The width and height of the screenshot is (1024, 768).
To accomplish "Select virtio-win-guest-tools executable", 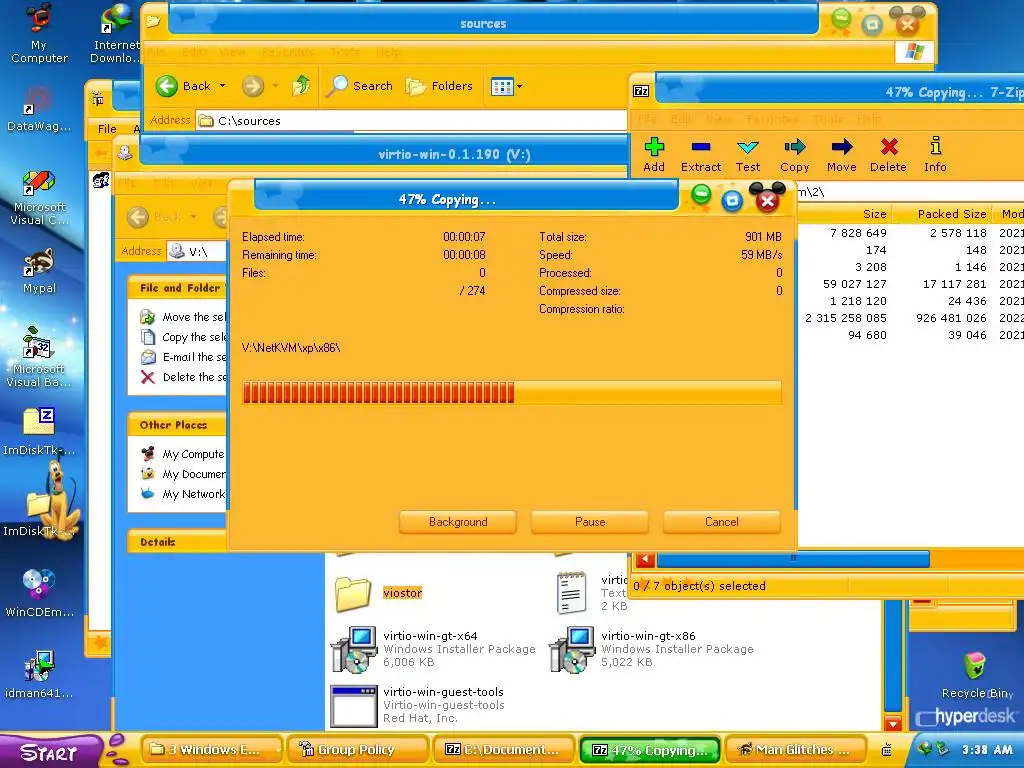I will pos(418,705).
